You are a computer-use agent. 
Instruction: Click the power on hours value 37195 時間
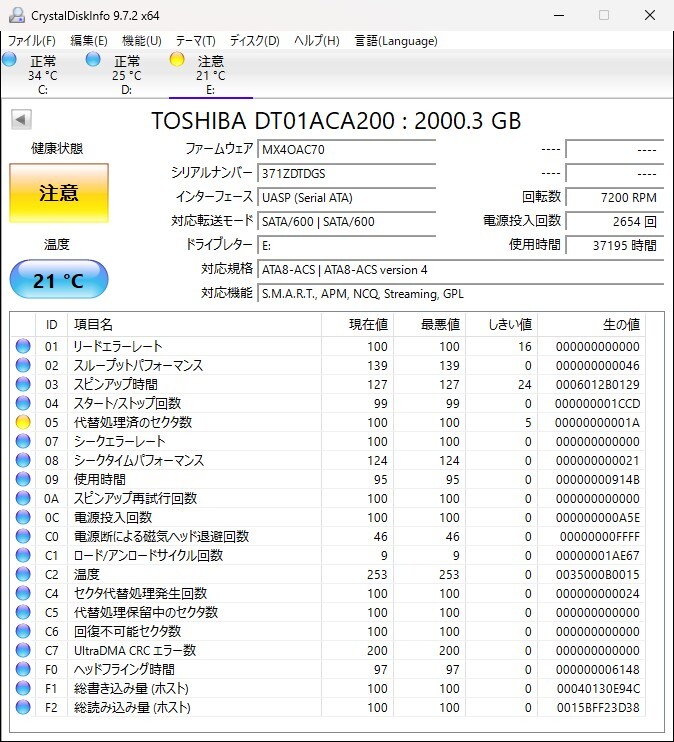614,246
